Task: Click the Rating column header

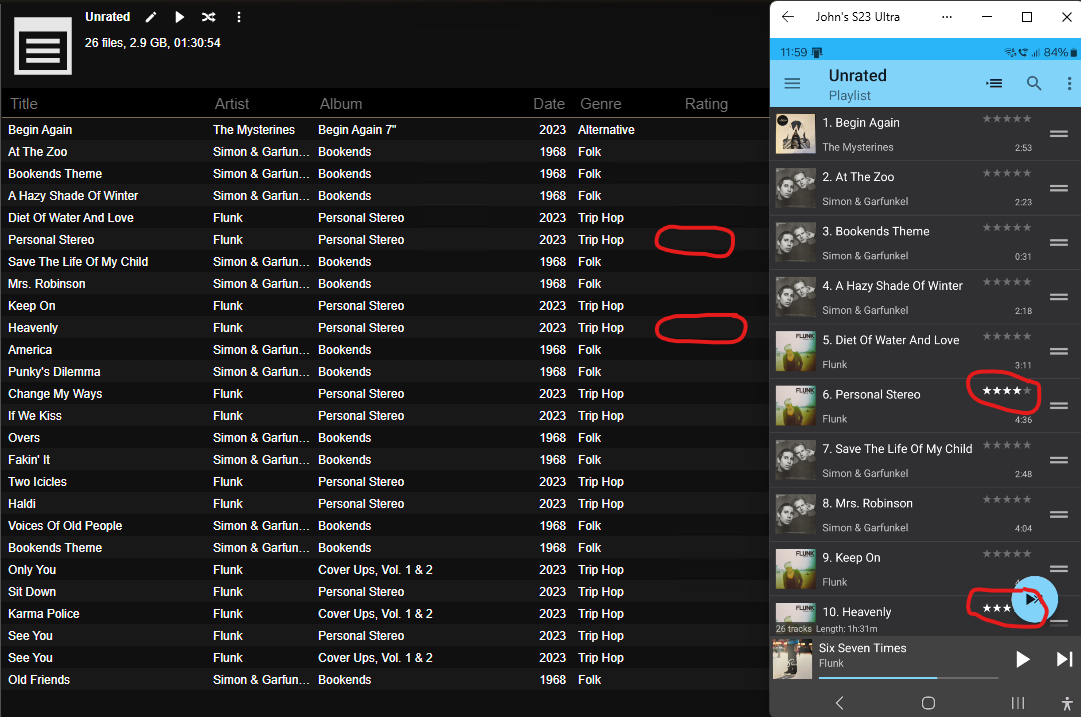Action: tap(706, 104)
